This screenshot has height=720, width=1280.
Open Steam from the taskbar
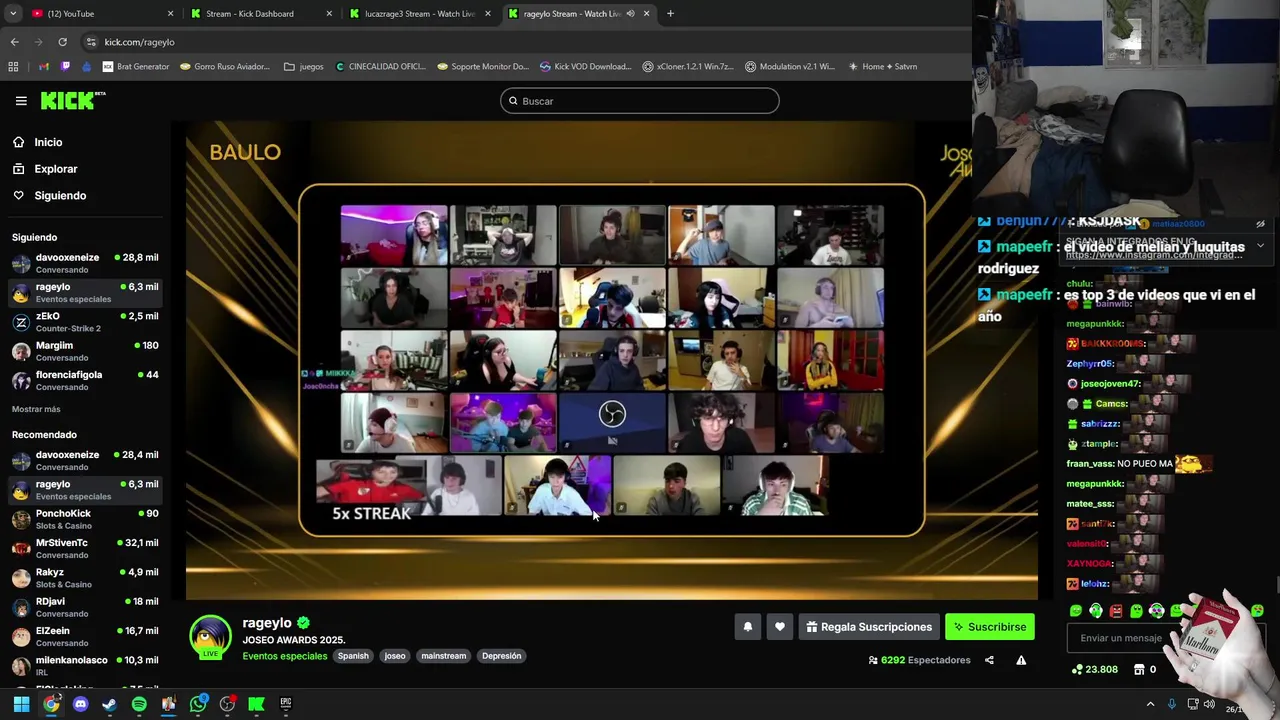(110, 704)
